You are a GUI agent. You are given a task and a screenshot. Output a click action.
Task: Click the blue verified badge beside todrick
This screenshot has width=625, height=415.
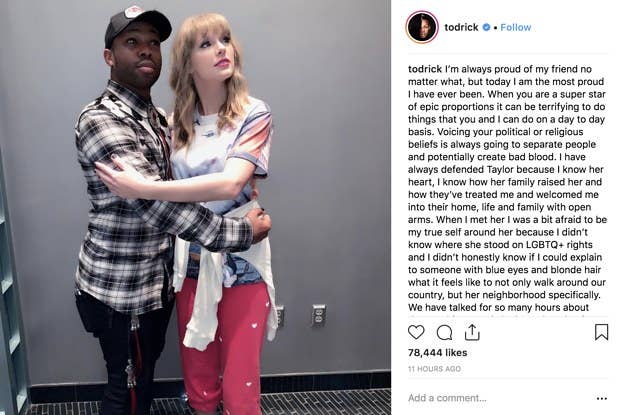486,27
